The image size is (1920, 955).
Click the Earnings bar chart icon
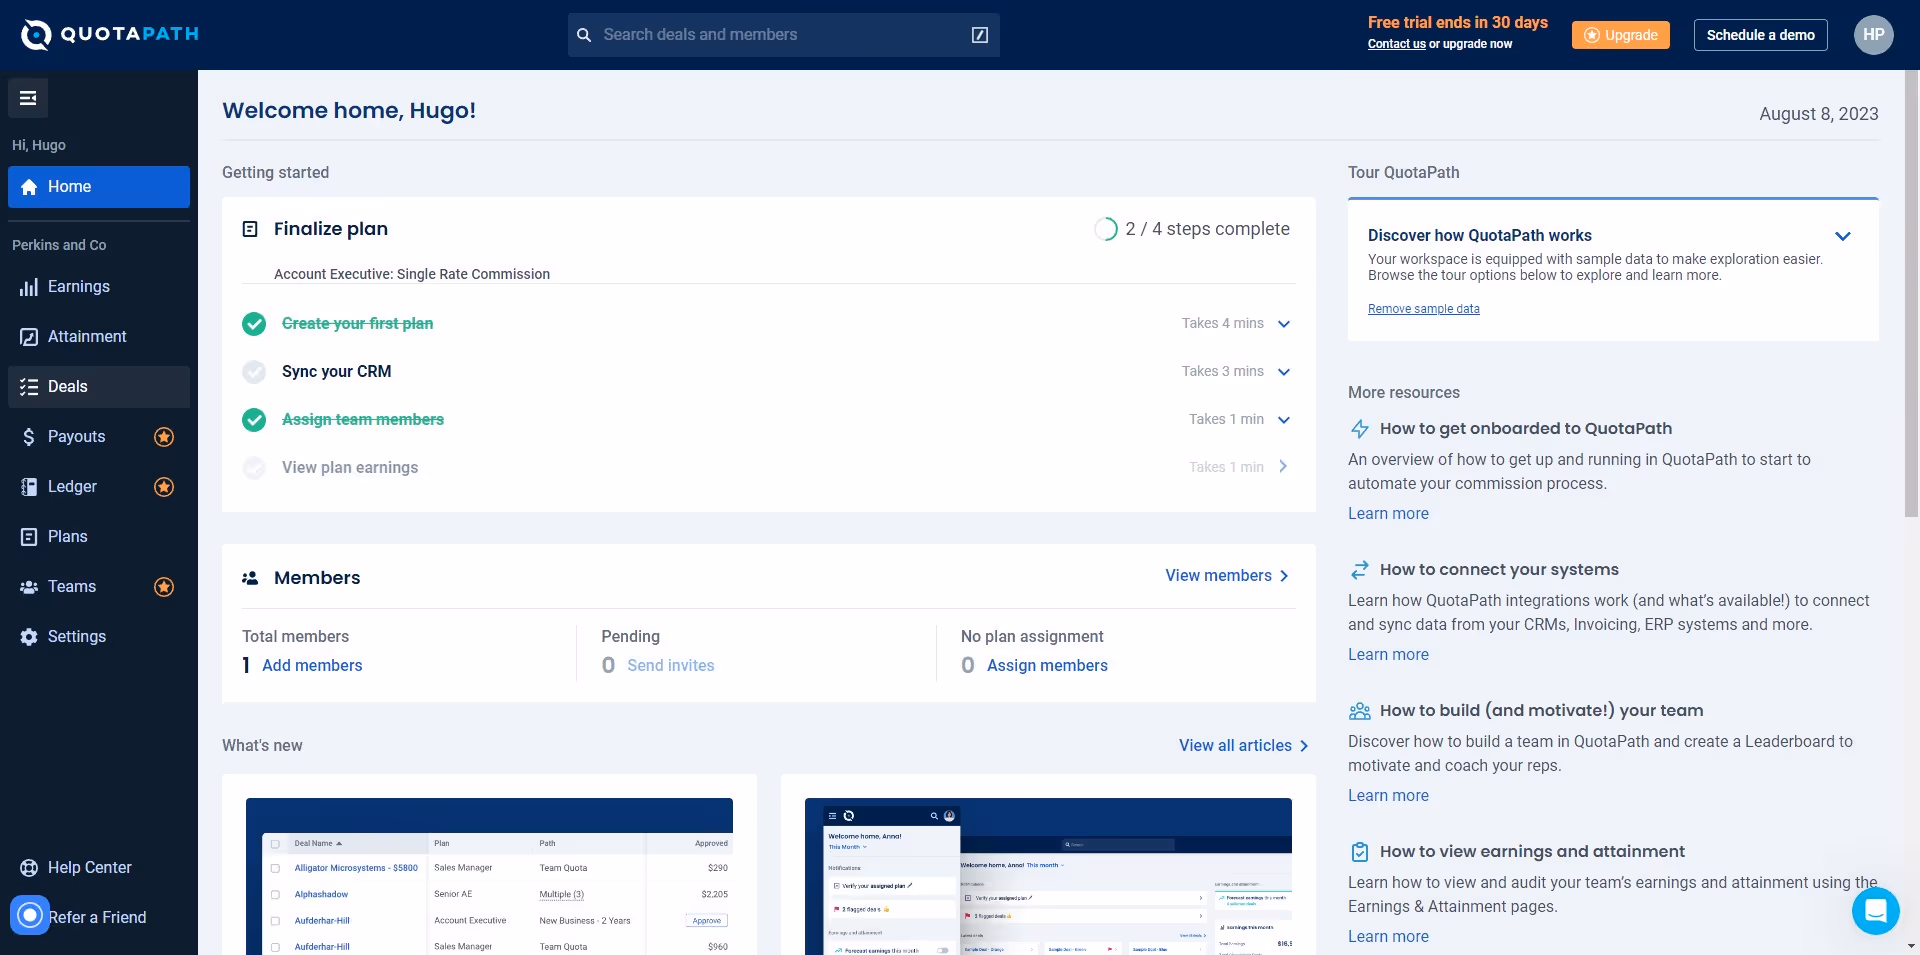point(29,287)
